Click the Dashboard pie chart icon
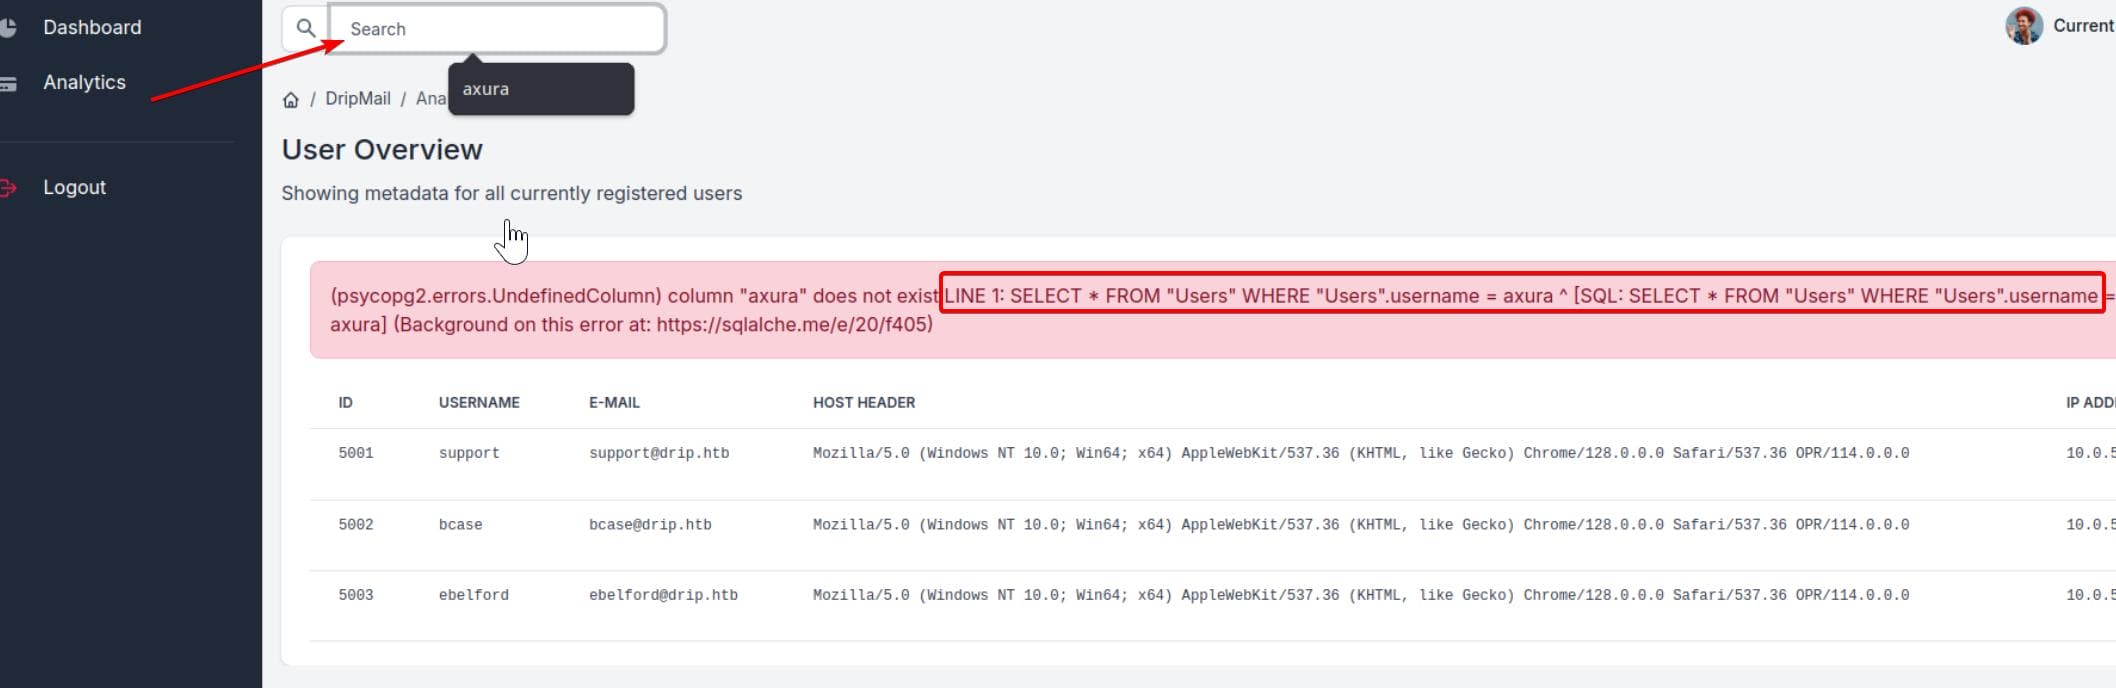Screen dimensions: 2116x688 pos(8,28)
